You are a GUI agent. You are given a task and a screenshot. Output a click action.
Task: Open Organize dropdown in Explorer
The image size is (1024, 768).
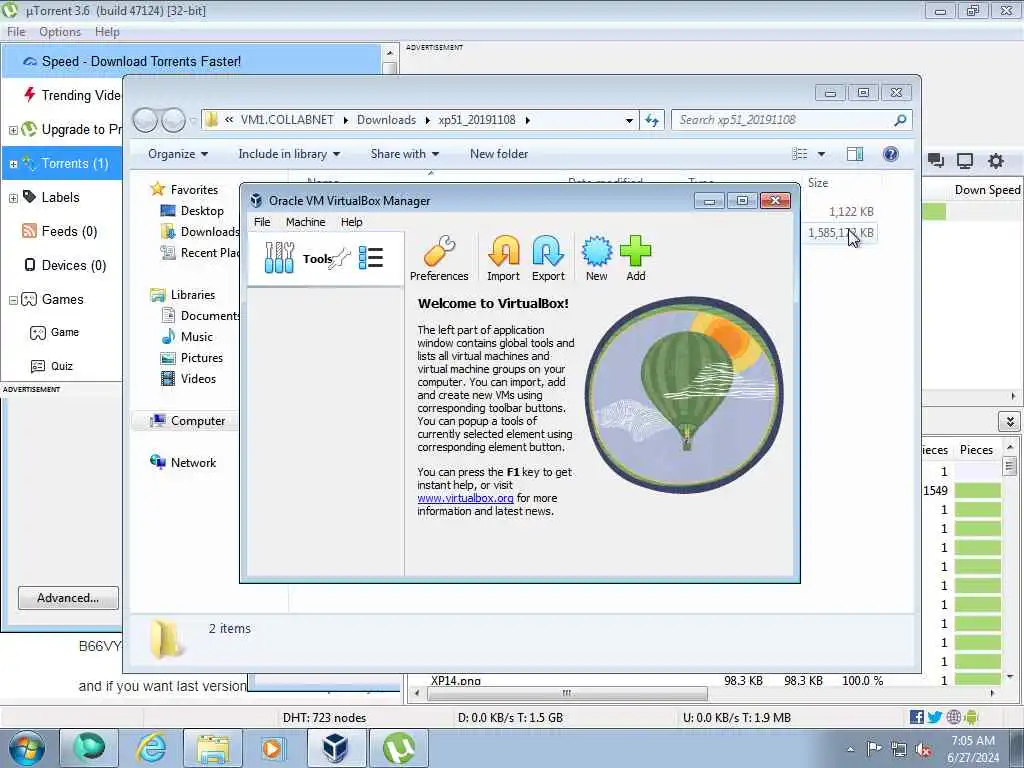point(178,154)
